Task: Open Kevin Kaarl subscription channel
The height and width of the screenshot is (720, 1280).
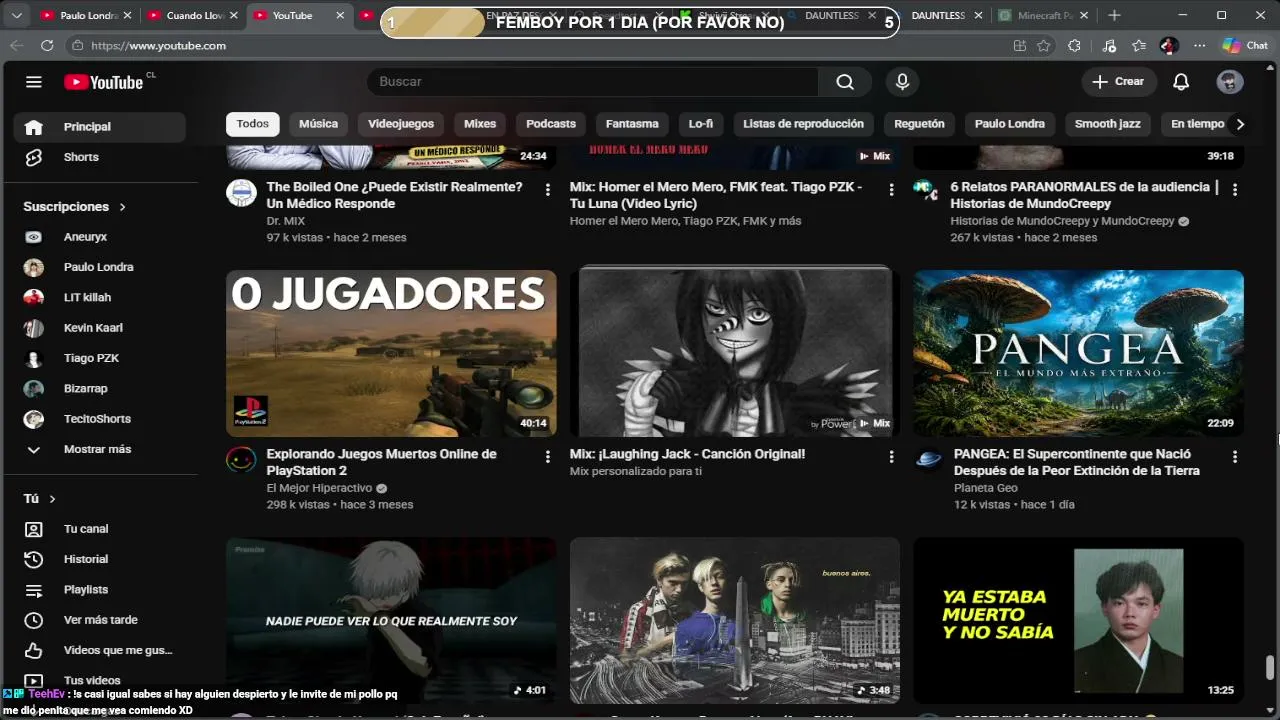Action: pos(100,328)
